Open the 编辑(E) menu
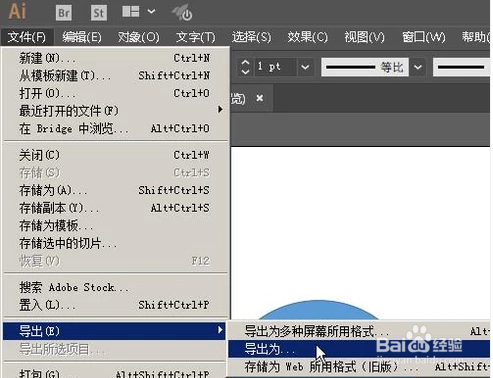 point(82,37)
